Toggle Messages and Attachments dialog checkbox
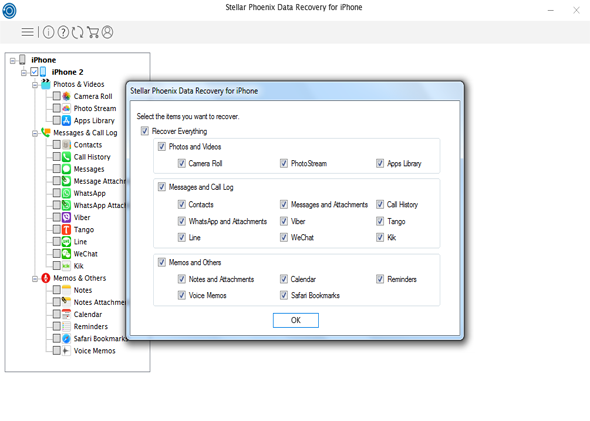The image size is (590, 421). click(284, 204)
